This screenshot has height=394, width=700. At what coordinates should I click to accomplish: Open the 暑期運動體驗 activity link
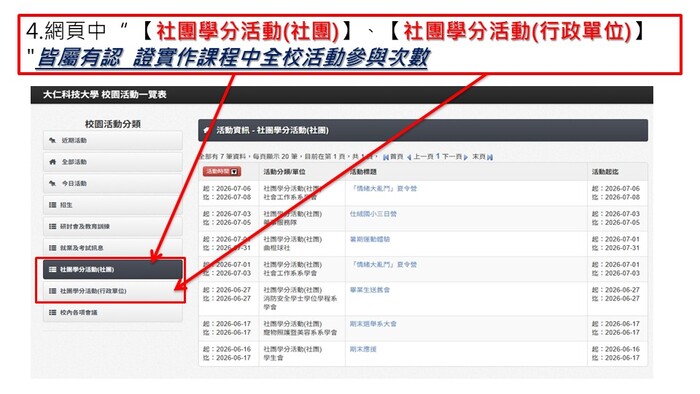(x=370, y=240)
